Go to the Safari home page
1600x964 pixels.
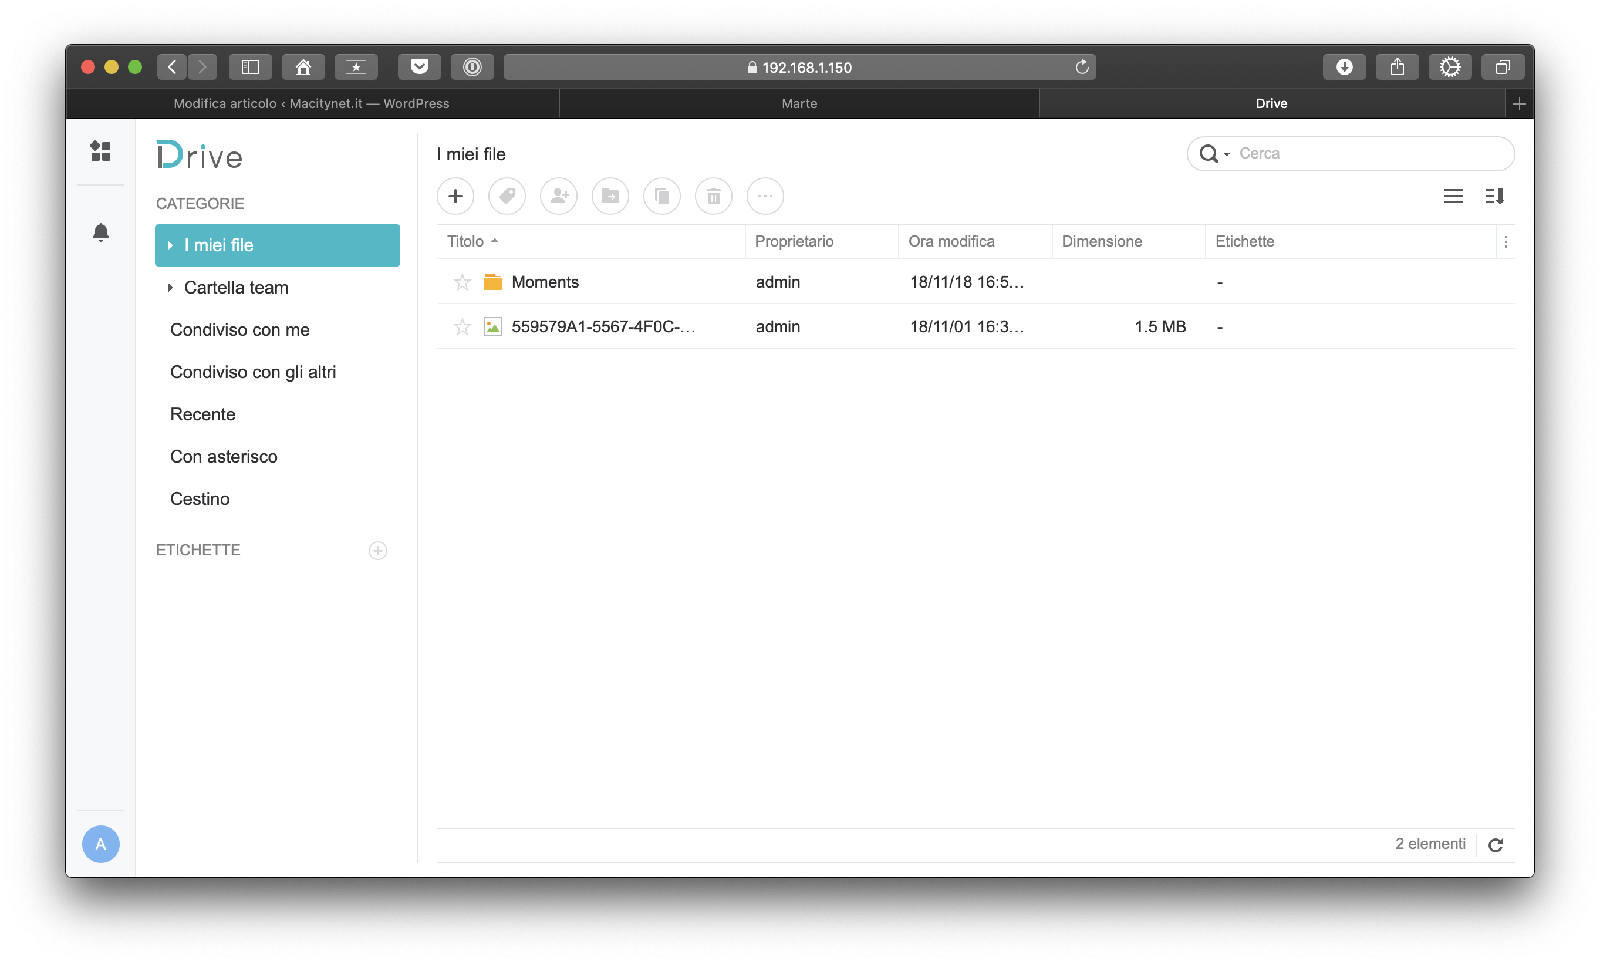tap(303, 67)
